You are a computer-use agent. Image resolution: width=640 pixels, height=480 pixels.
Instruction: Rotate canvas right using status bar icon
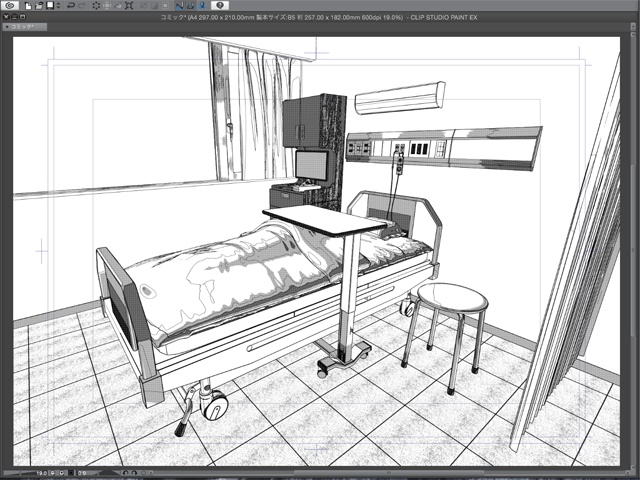[x=134, y=473]
